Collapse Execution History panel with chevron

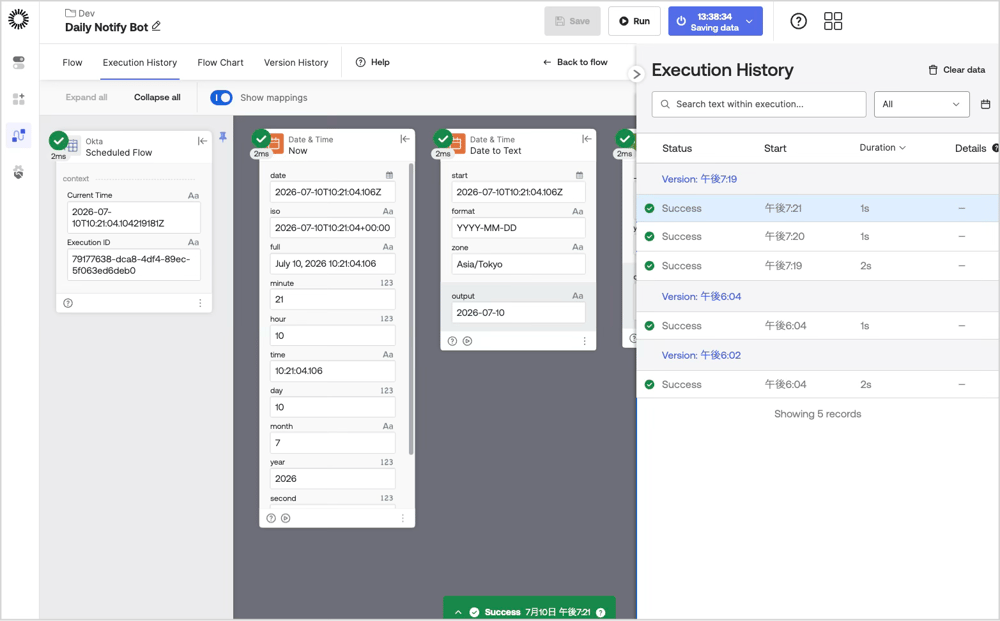click(636, 74)
